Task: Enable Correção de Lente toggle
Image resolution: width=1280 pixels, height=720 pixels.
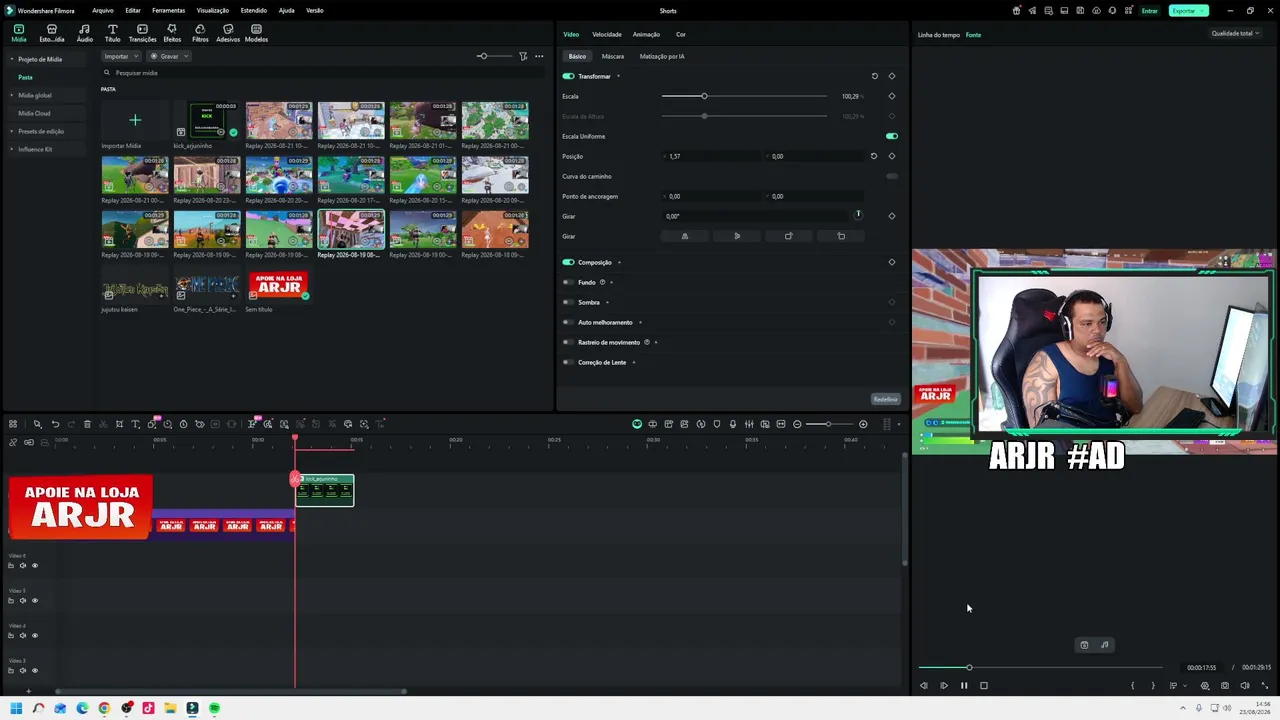Action: [x=568, y=362]
